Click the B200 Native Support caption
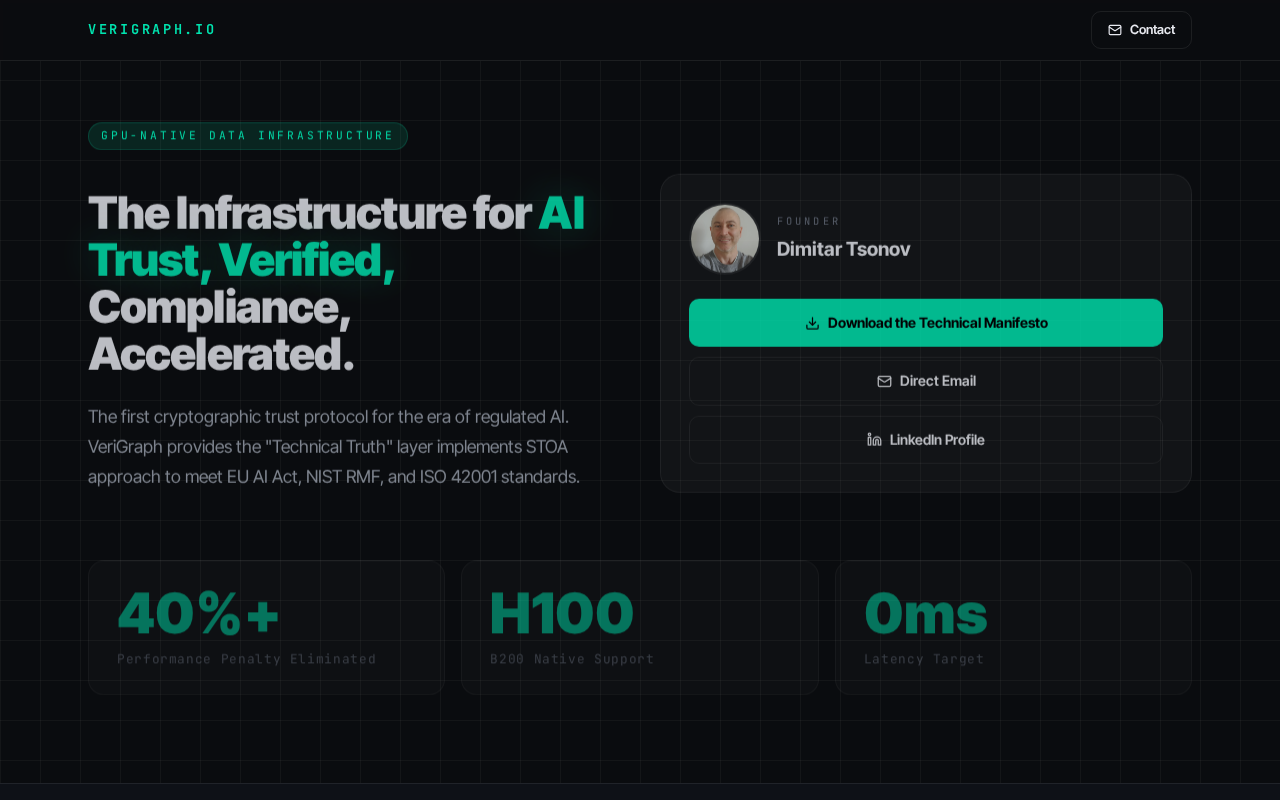This screenshot has width=1280, height=800. click(571, 659)
